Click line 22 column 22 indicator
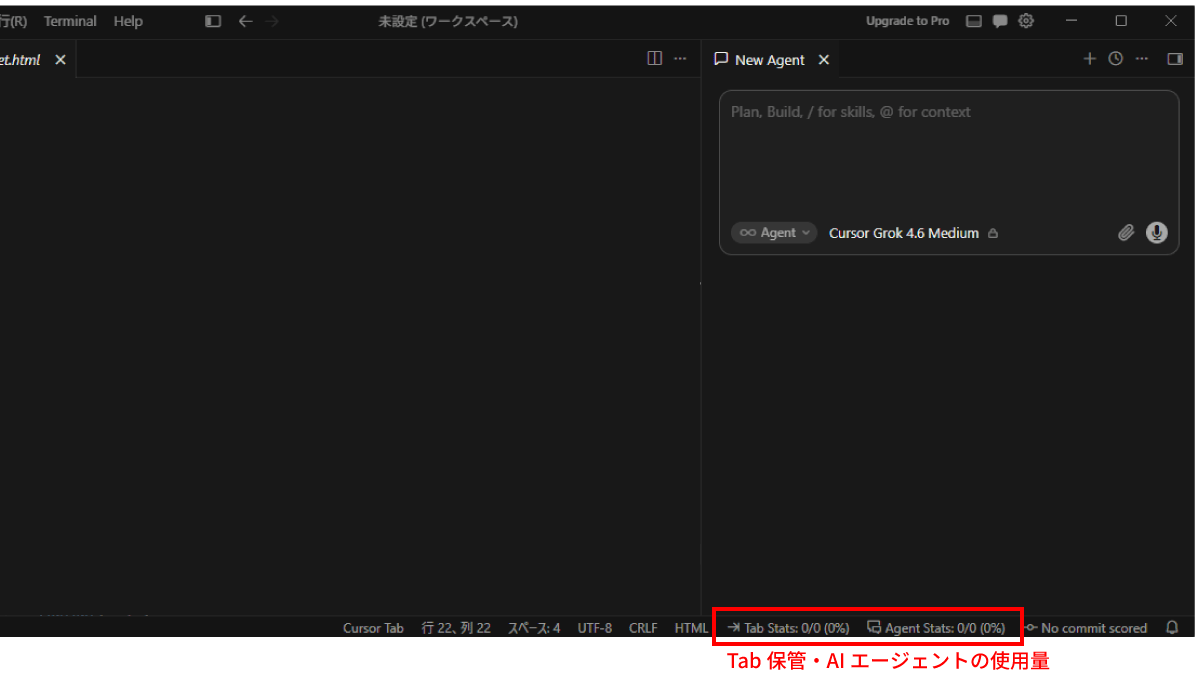This screenshot has height=675, width=1200. (x=456, y=628)
